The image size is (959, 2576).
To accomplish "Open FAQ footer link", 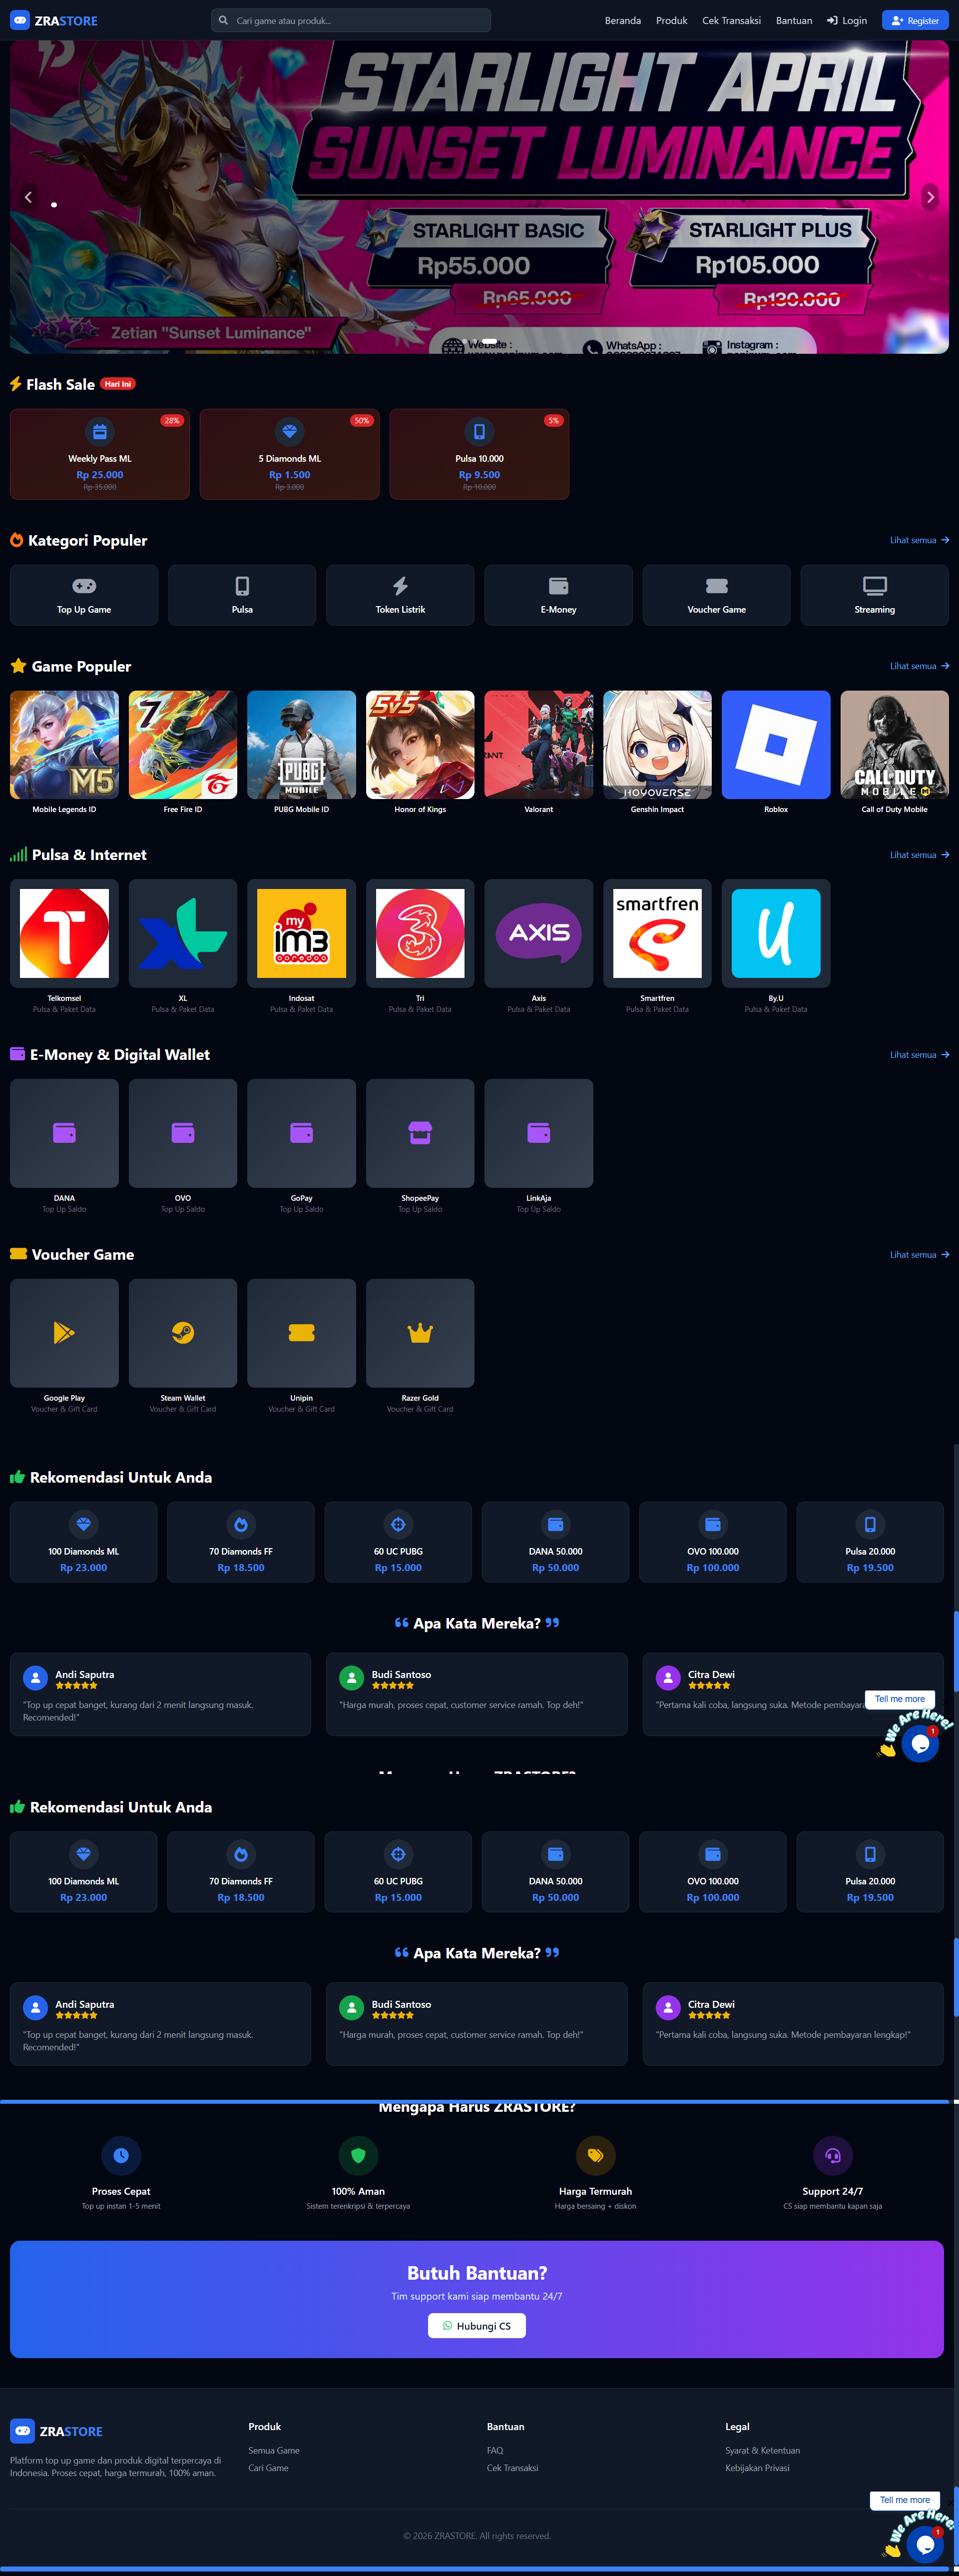I will coord(495,2451).
